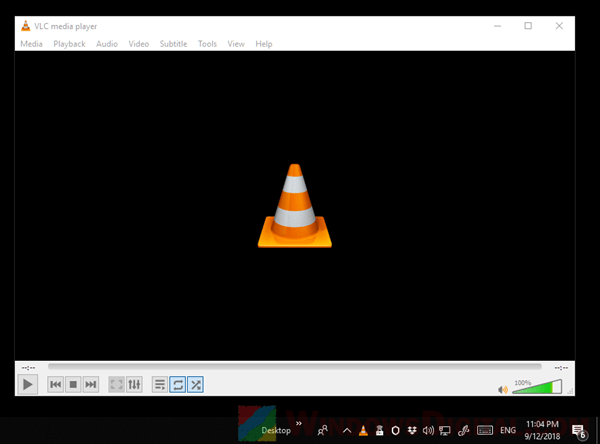Viewport: 600px width, 444px height.
Task: Click the Play button
Action: (28, 384)
